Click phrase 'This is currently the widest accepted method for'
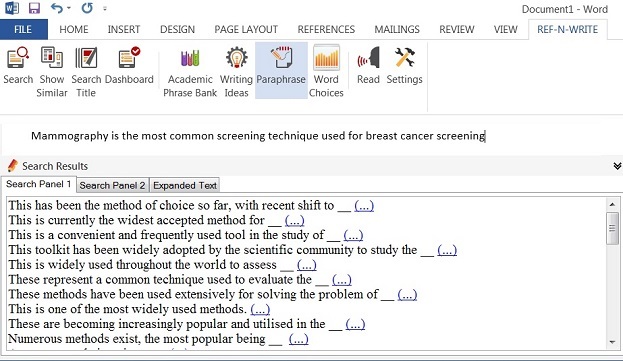This screenshot has width=623, height=361. [136, 220]
